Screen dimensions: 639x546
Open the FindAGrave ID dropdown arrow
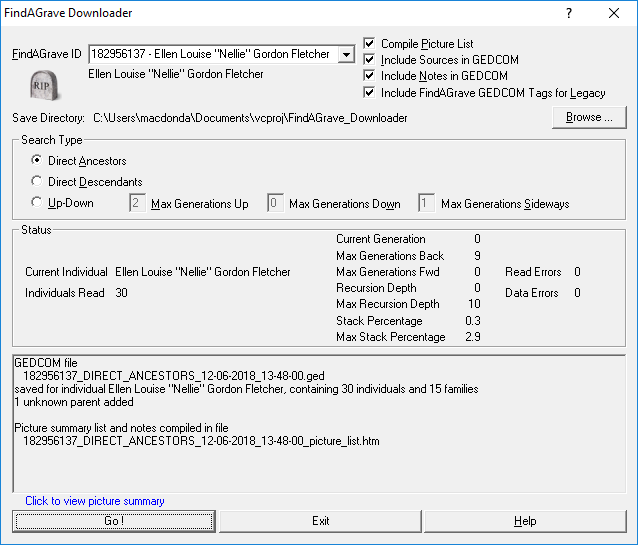[346, 54]
